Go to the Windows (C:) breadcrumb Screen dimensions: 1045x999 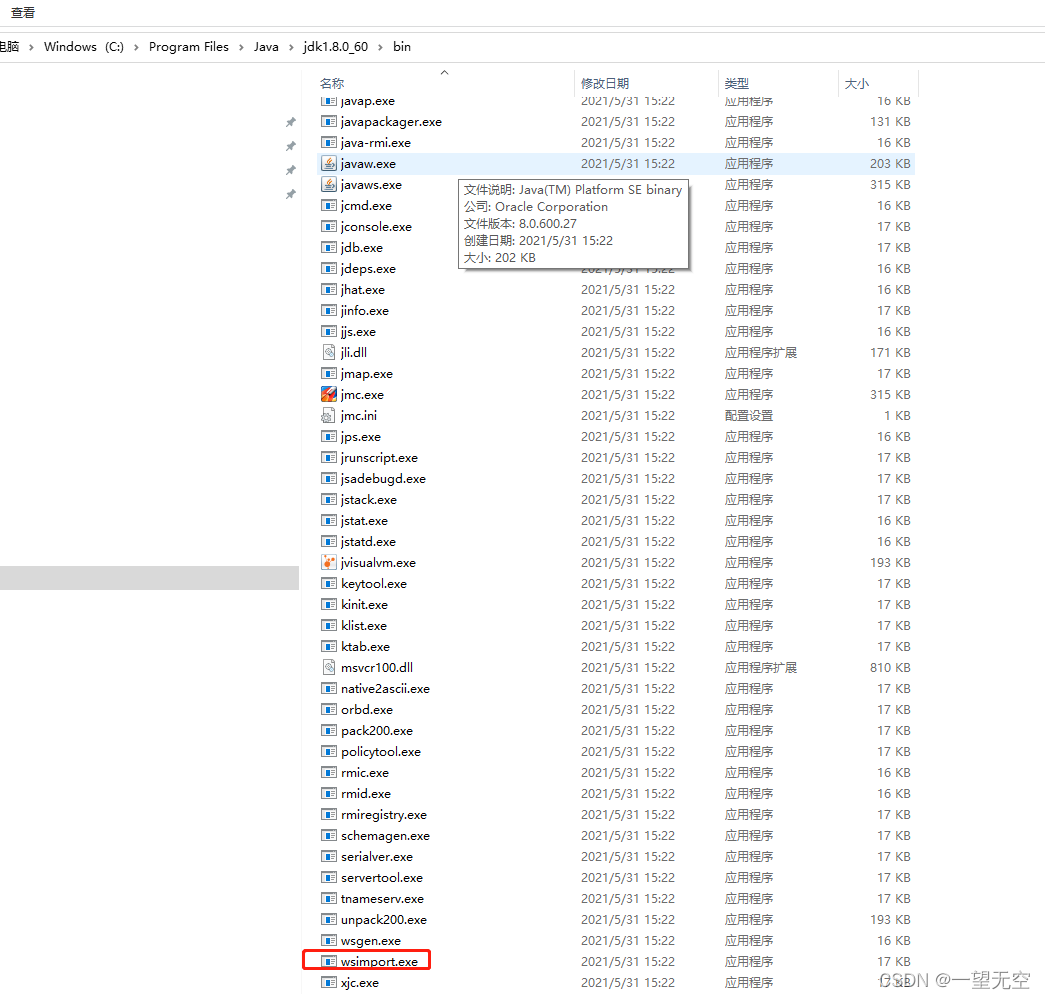tap(83, 47)
